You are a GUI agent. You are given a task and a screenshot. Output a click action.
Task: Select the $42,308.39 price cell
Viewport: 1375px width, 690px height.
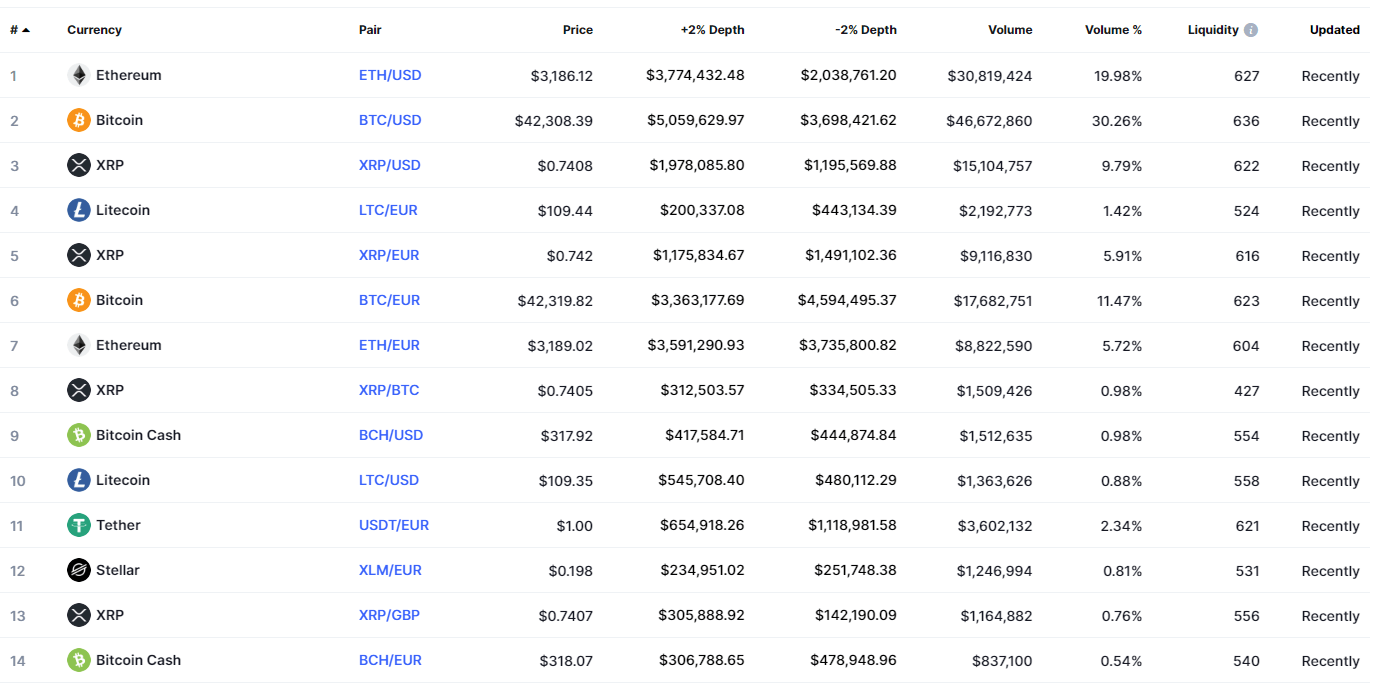tap(554, 121)
